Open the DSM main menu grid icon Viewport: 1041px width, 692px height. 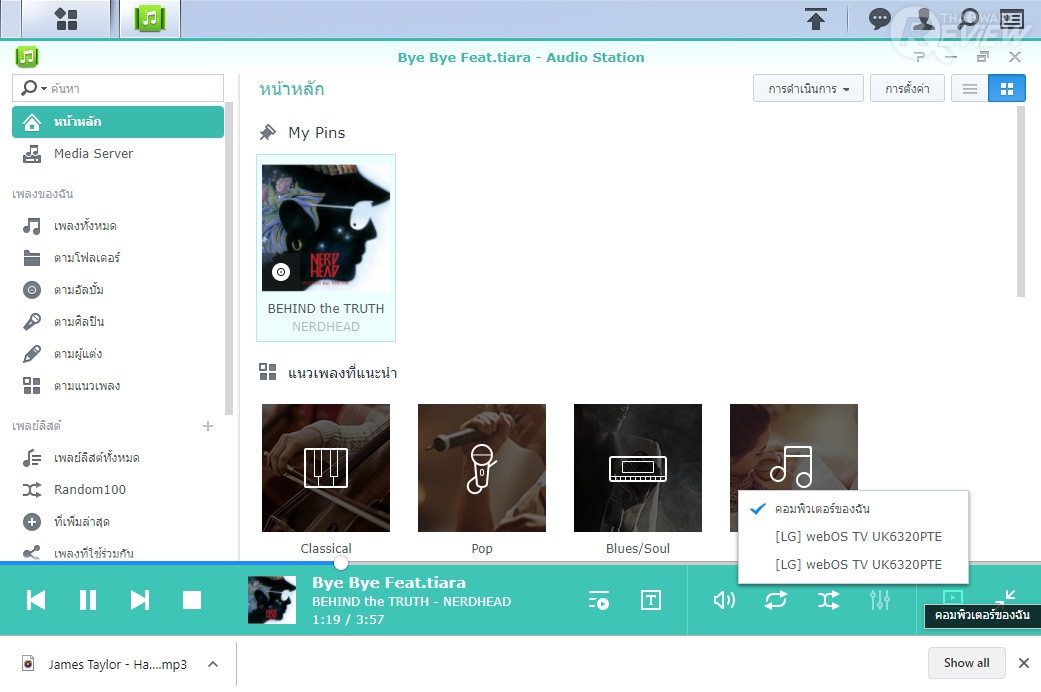(x=66, y=19)
